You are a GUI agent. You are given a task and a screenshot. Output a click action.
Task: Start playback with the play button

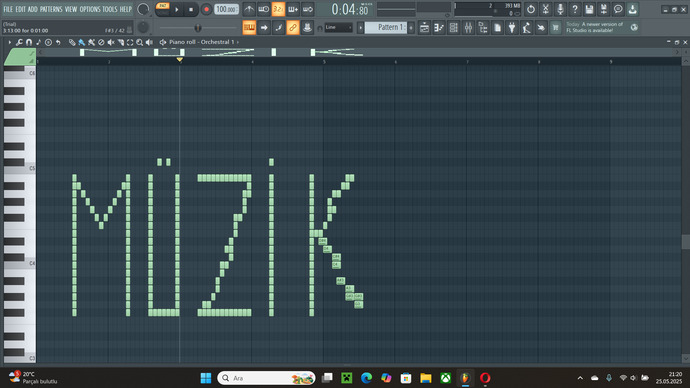pyautogui.click(x=177, y=9)
